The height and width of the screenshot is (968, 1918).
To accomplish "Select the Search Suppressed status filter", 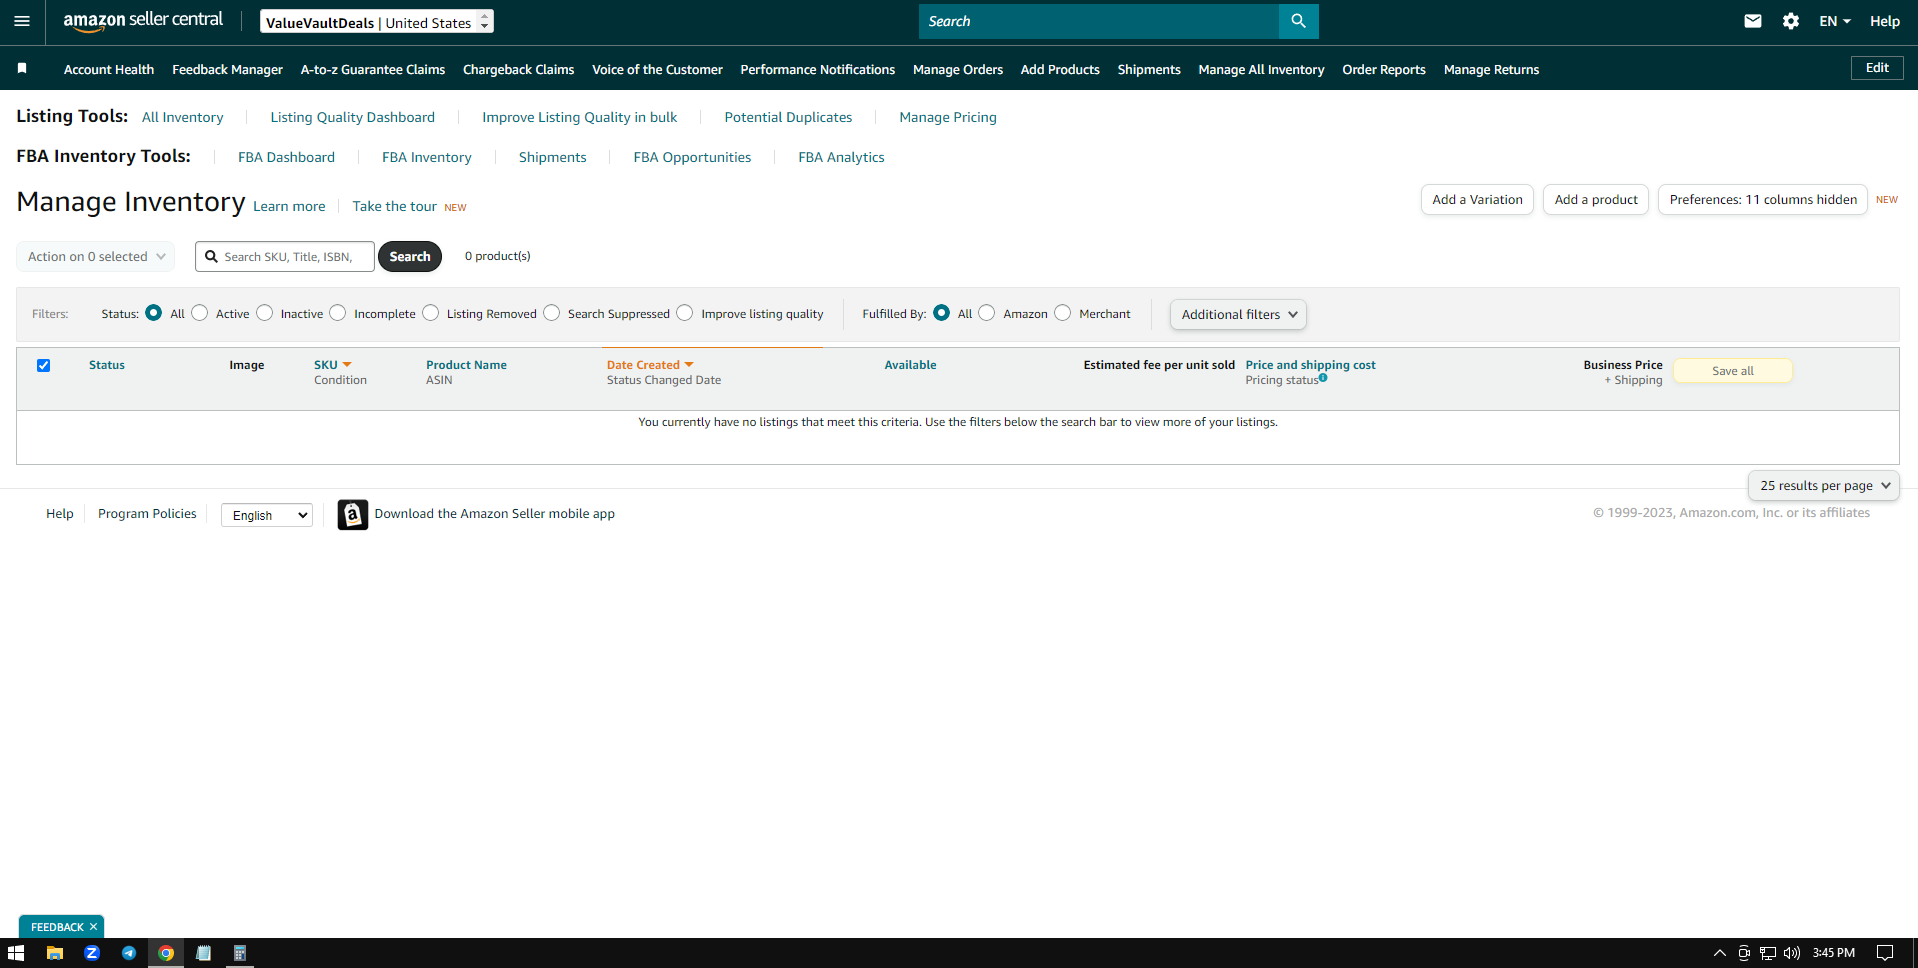I will pyautogui.click(x=552, y=313).
